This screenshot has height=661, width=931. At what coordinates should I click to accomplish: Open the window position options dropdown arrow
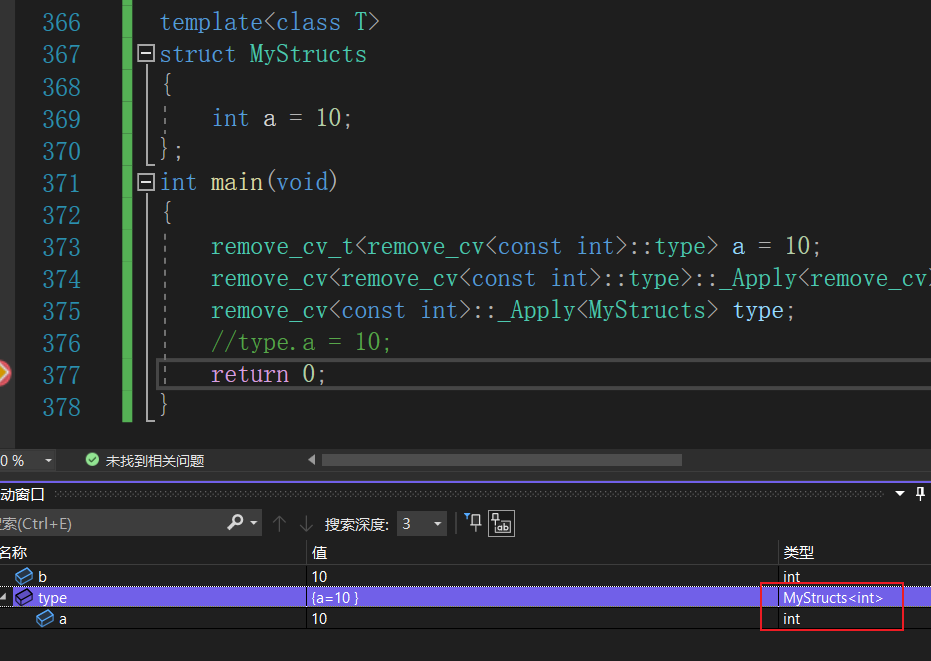pos(900,494)
